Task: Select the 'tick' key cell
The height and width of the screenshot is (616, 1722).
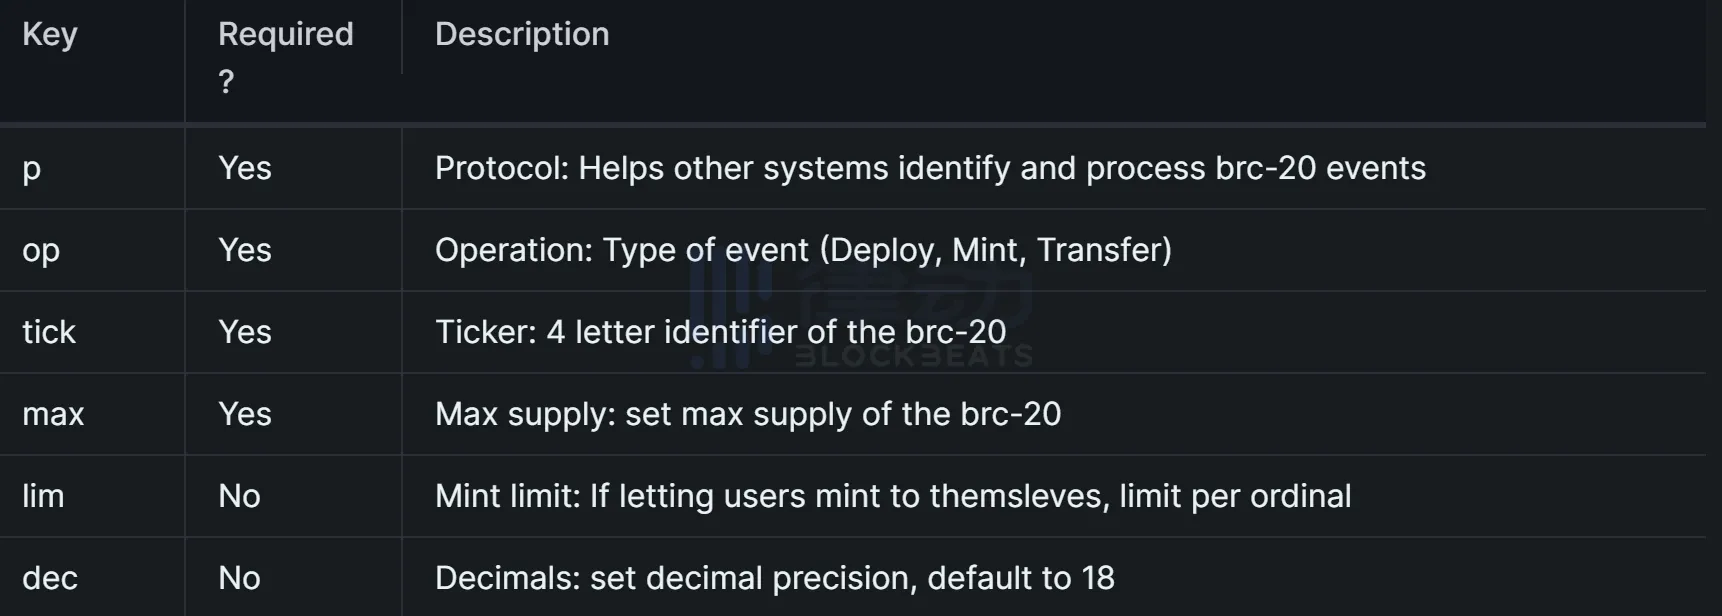Action: 49,332
